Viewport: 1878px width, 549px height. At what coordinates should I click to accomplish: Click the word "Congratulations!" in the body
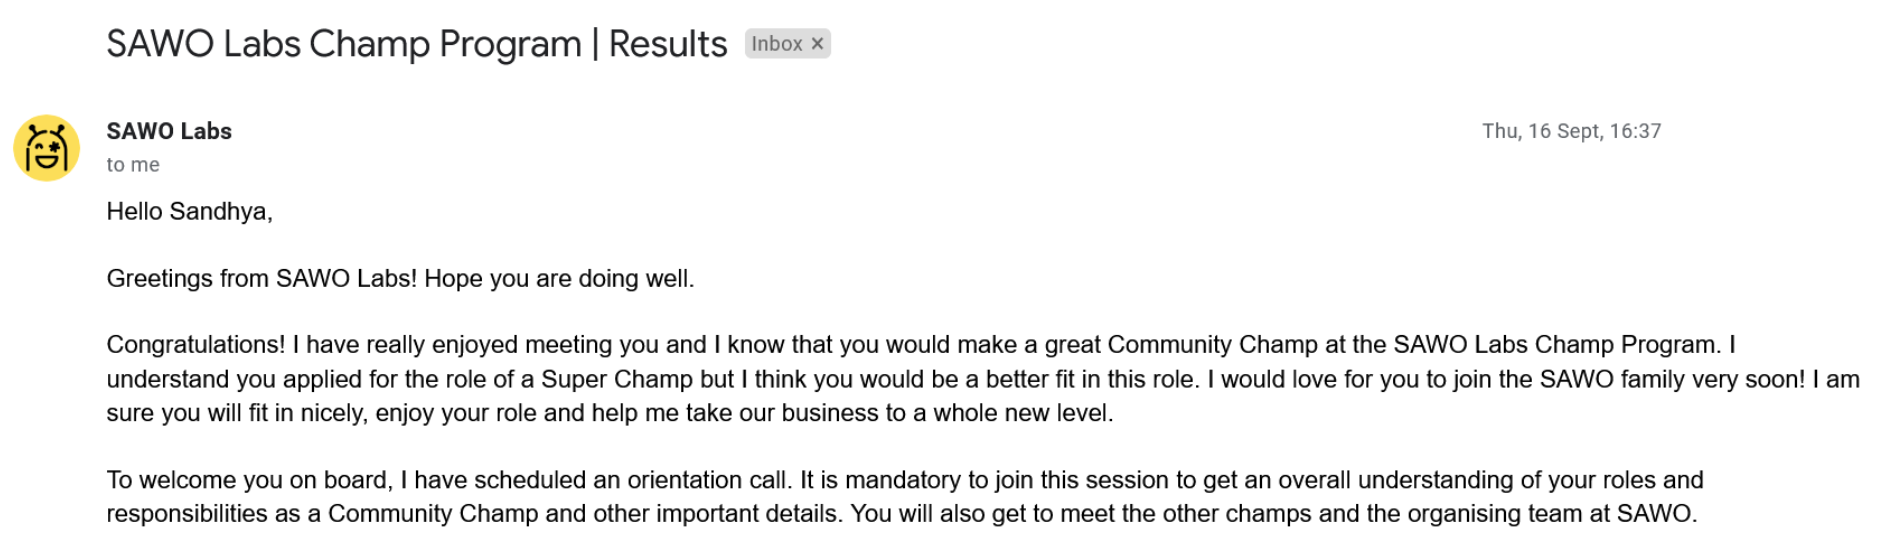pos(196,345)
